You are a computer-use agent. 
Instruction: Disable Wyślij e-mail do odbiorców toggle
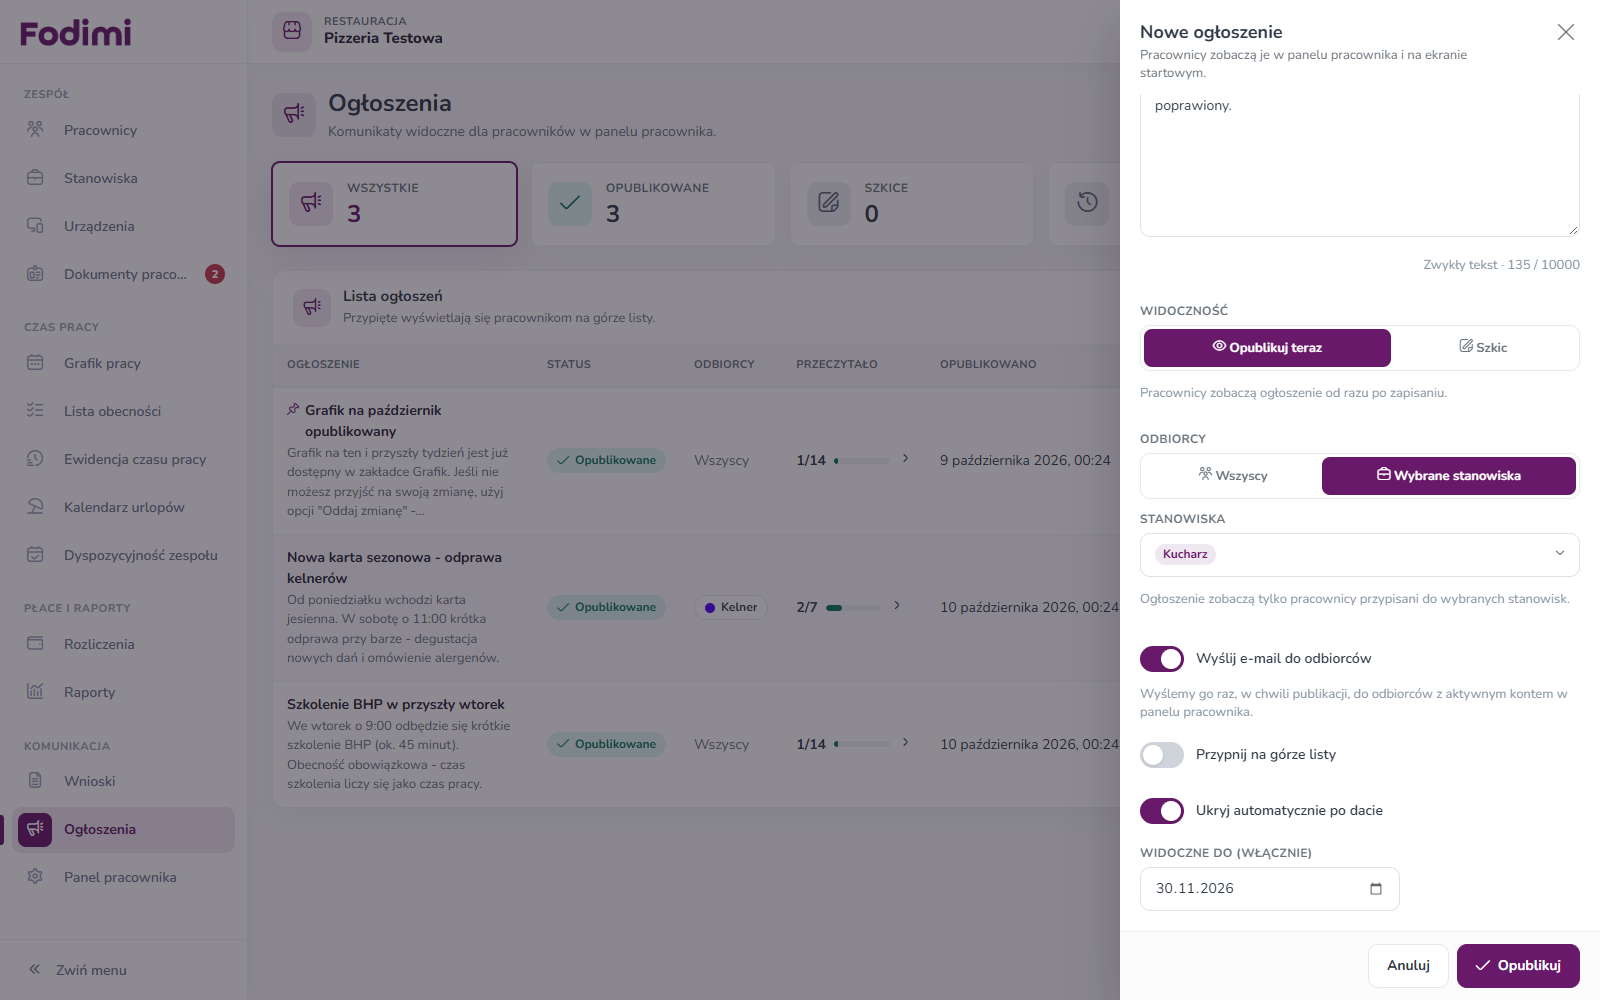click(1162, 659)
